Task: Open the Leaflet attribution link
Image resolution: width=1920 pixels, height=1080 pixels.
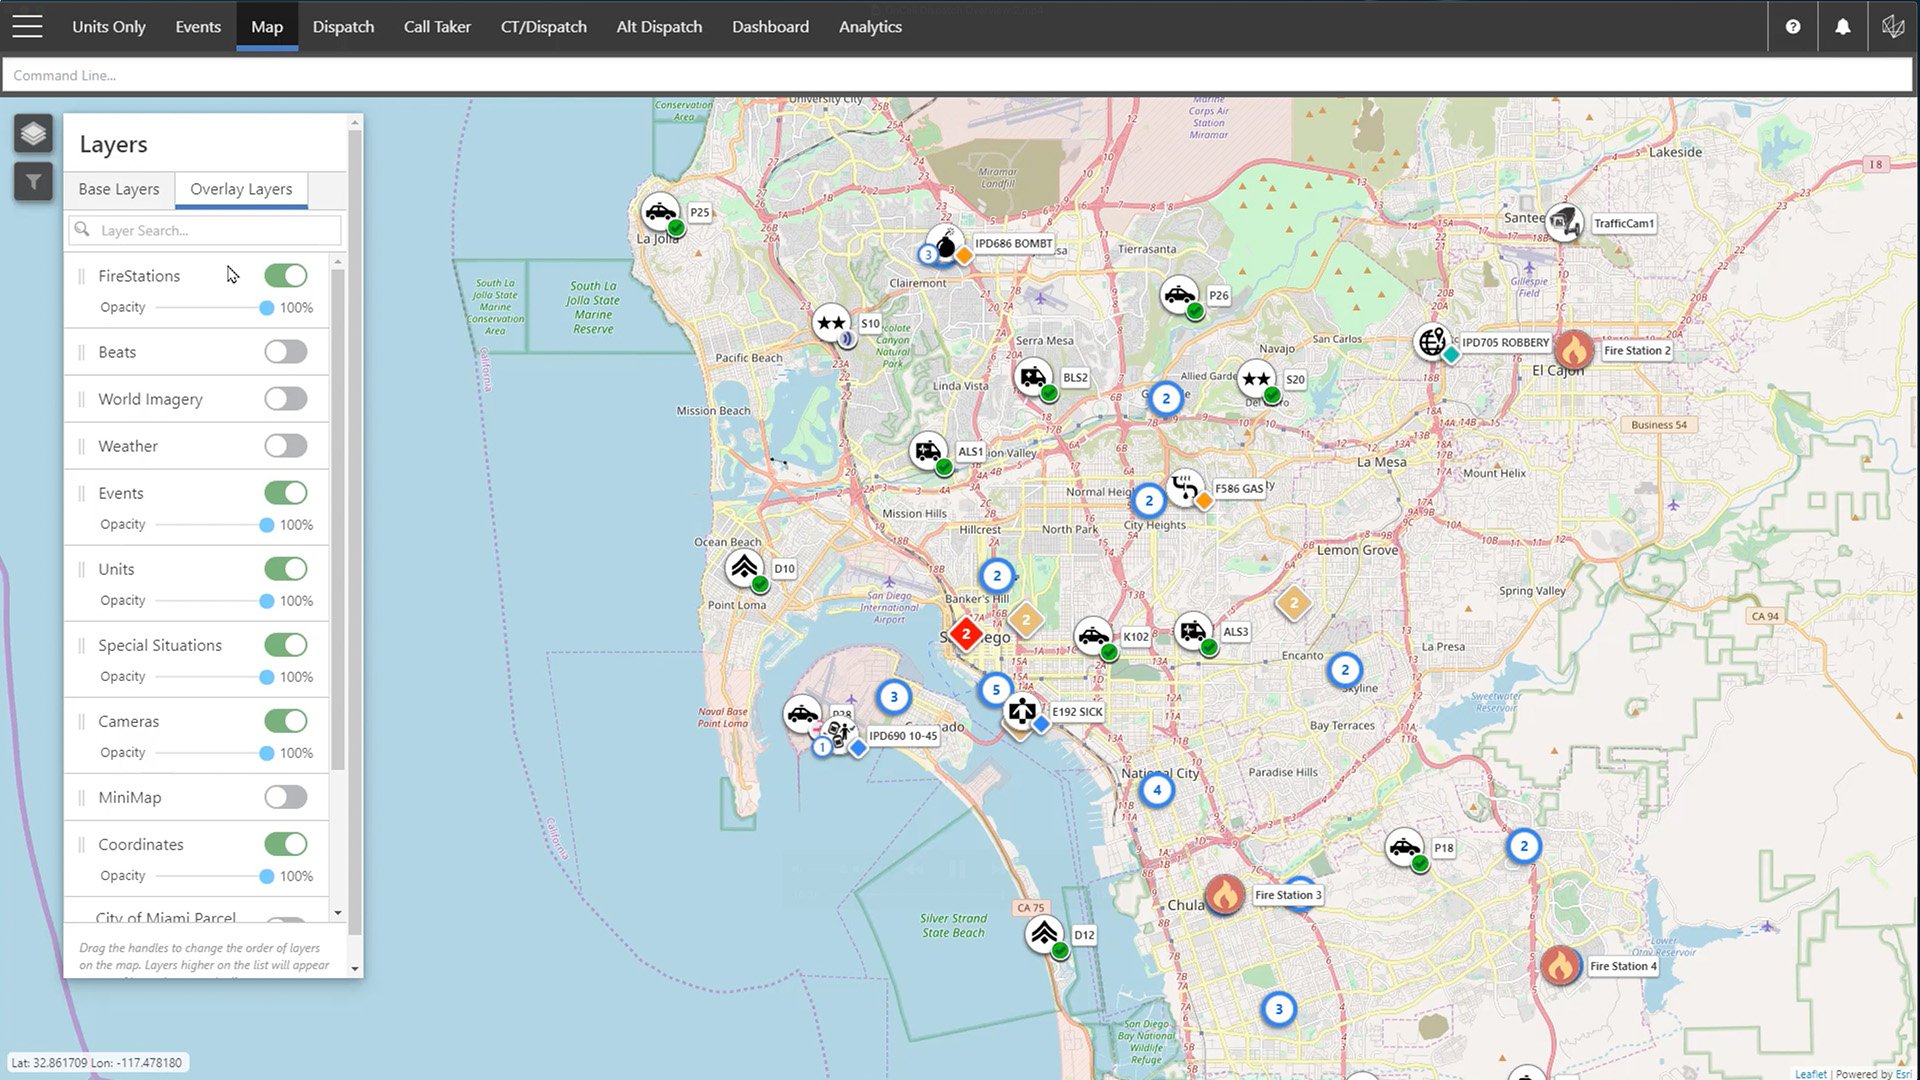Action: tap(1810, 1073)
